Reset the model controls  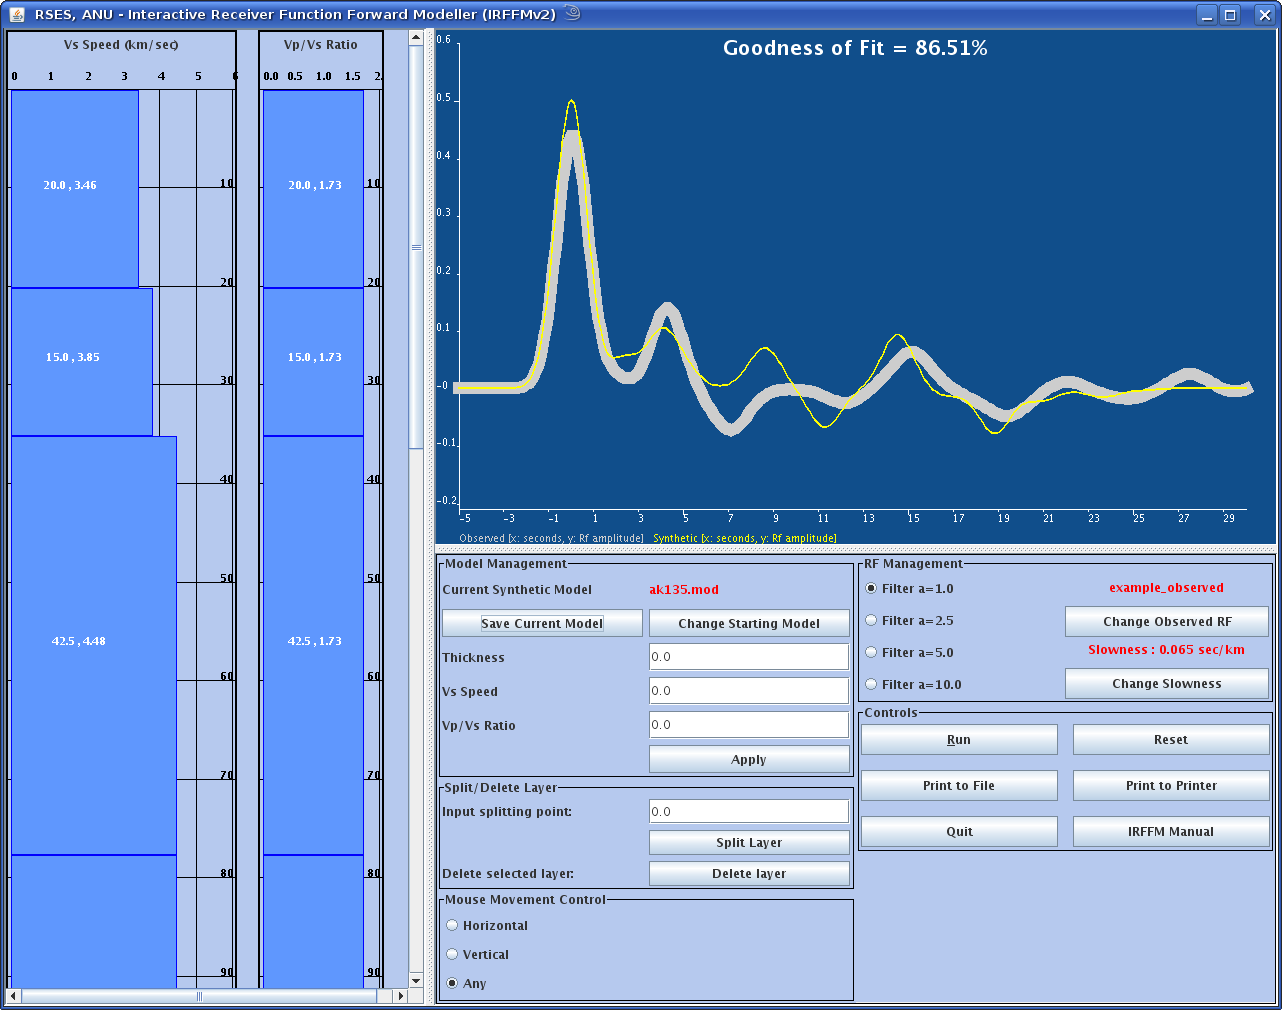click(x=1171, y=740)
